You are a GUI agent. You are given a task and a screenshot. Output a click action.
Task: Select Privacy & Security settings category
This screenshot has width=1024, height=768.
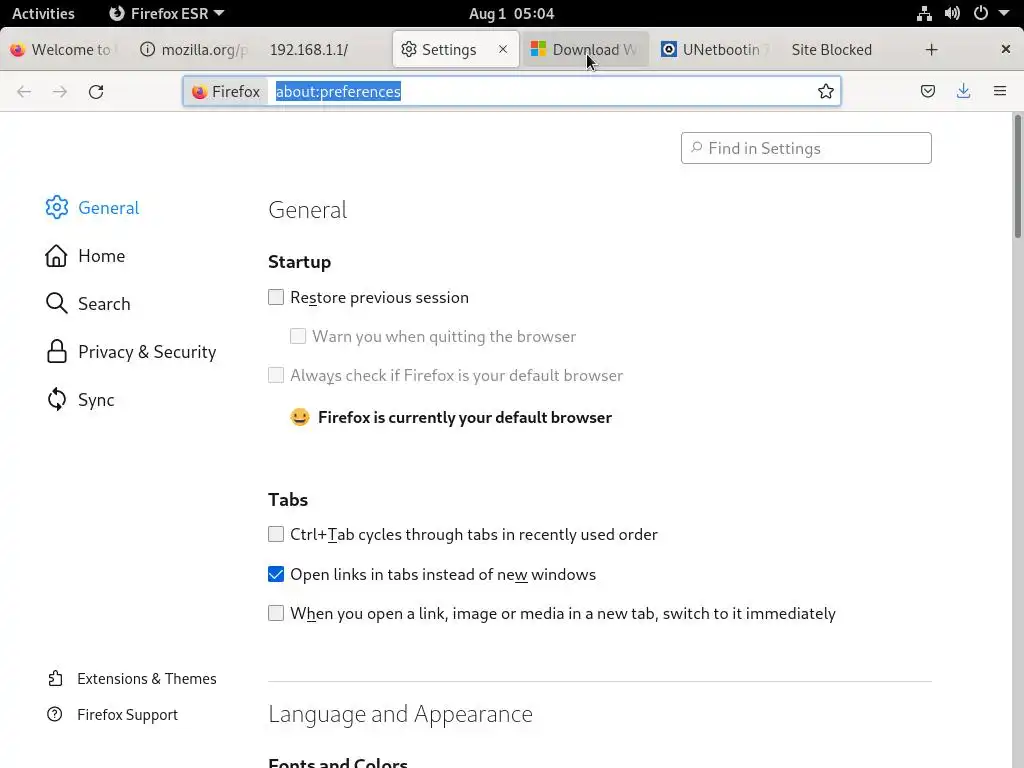[x=146, y=352]
